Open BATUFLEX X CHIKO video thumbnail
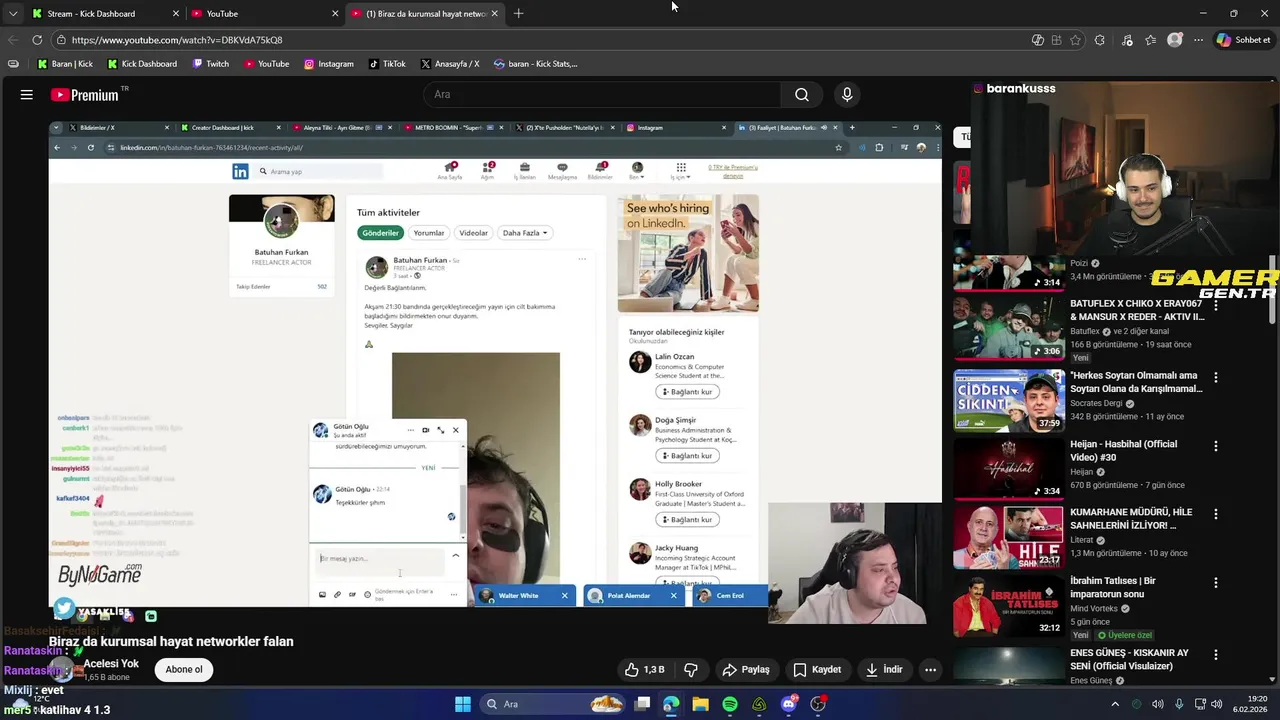This screenshot has height=720, width=1280. [1009, 328]
